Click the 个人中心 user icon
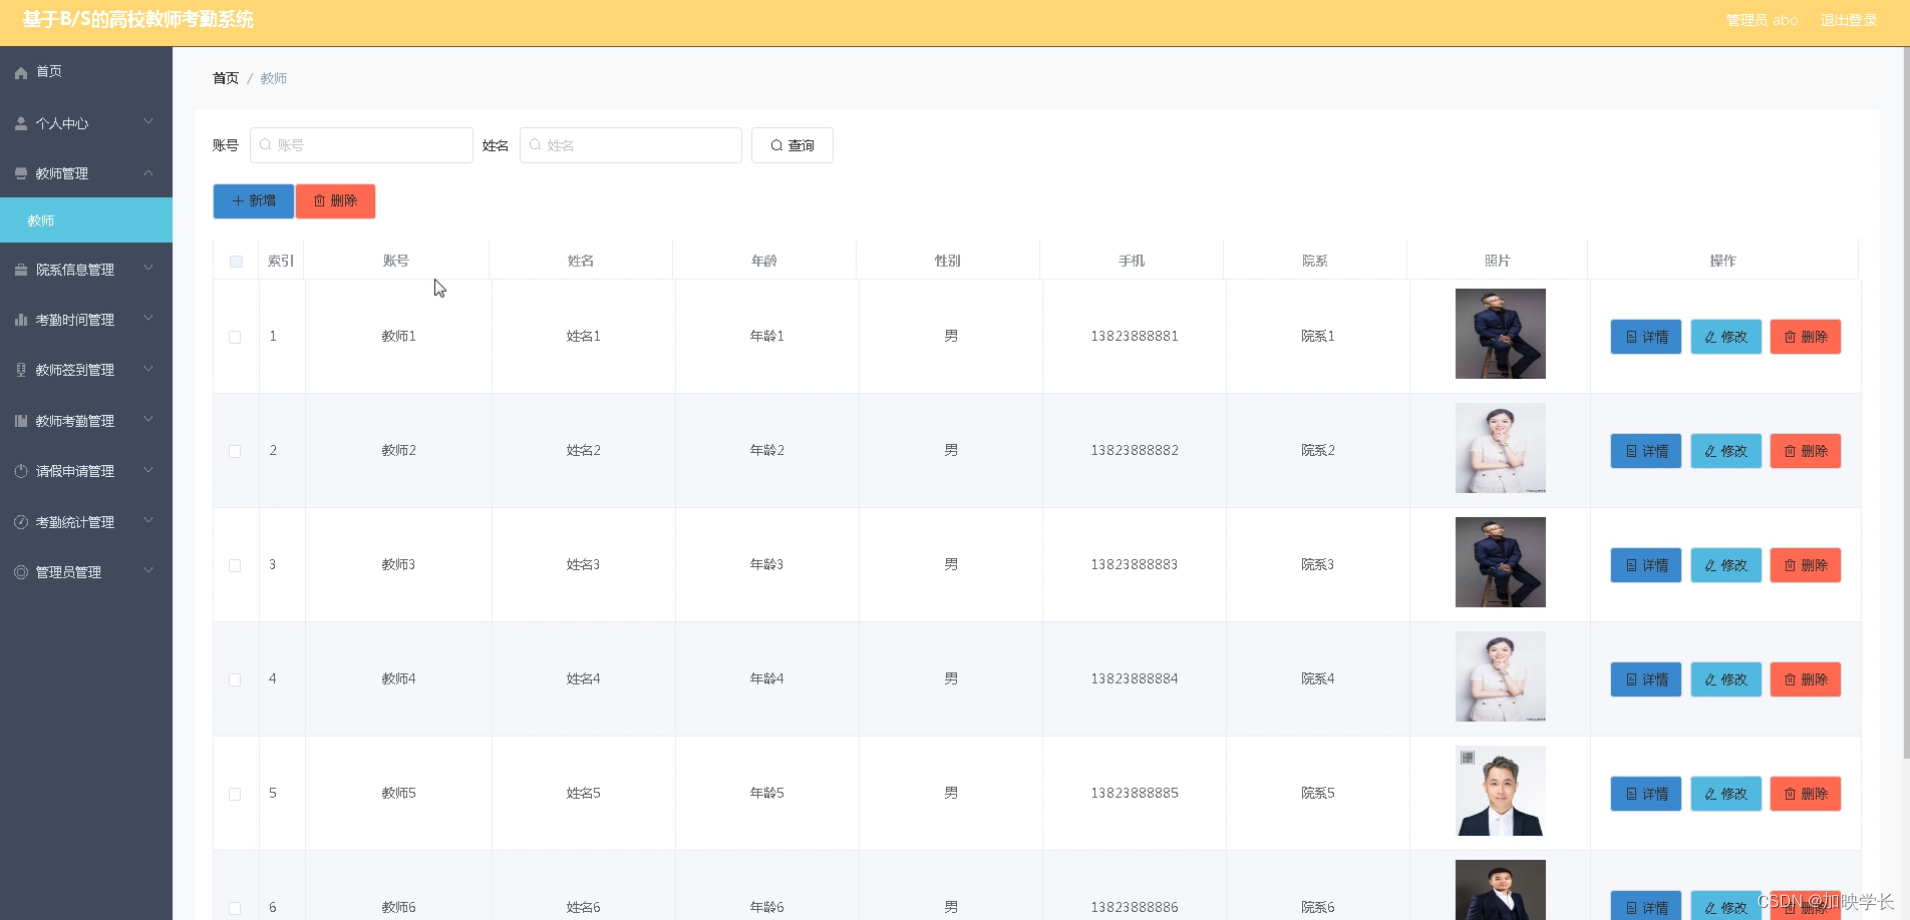The image size is (1910, 920). point(20,122)
